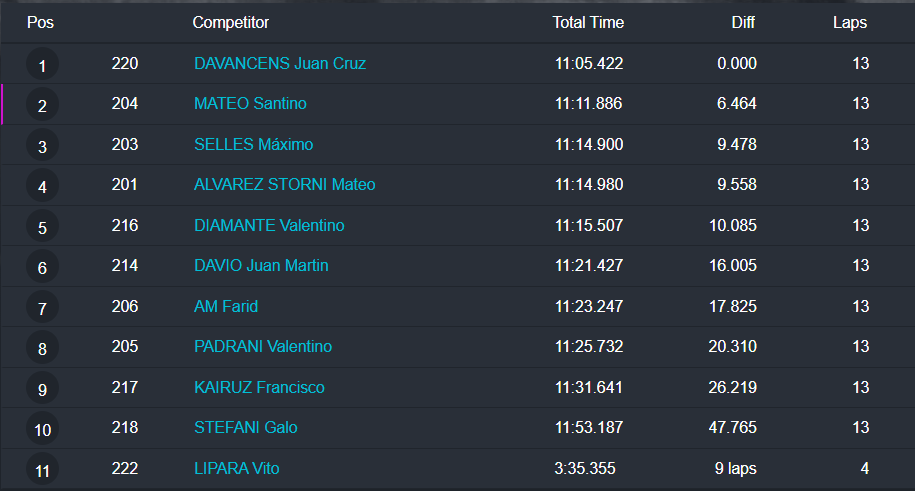Click the Diff column header
The image size is (915, 491).
743,22
